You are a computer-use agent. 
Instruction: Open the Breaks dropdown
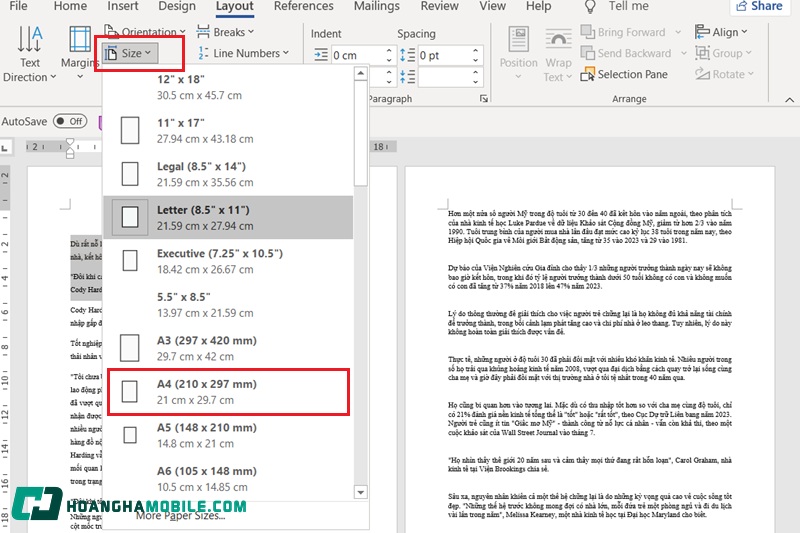click(229, 32)
